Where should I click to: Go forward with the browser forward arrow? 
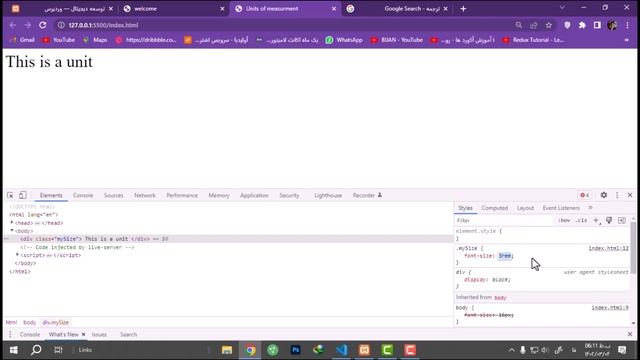(27, 25)
